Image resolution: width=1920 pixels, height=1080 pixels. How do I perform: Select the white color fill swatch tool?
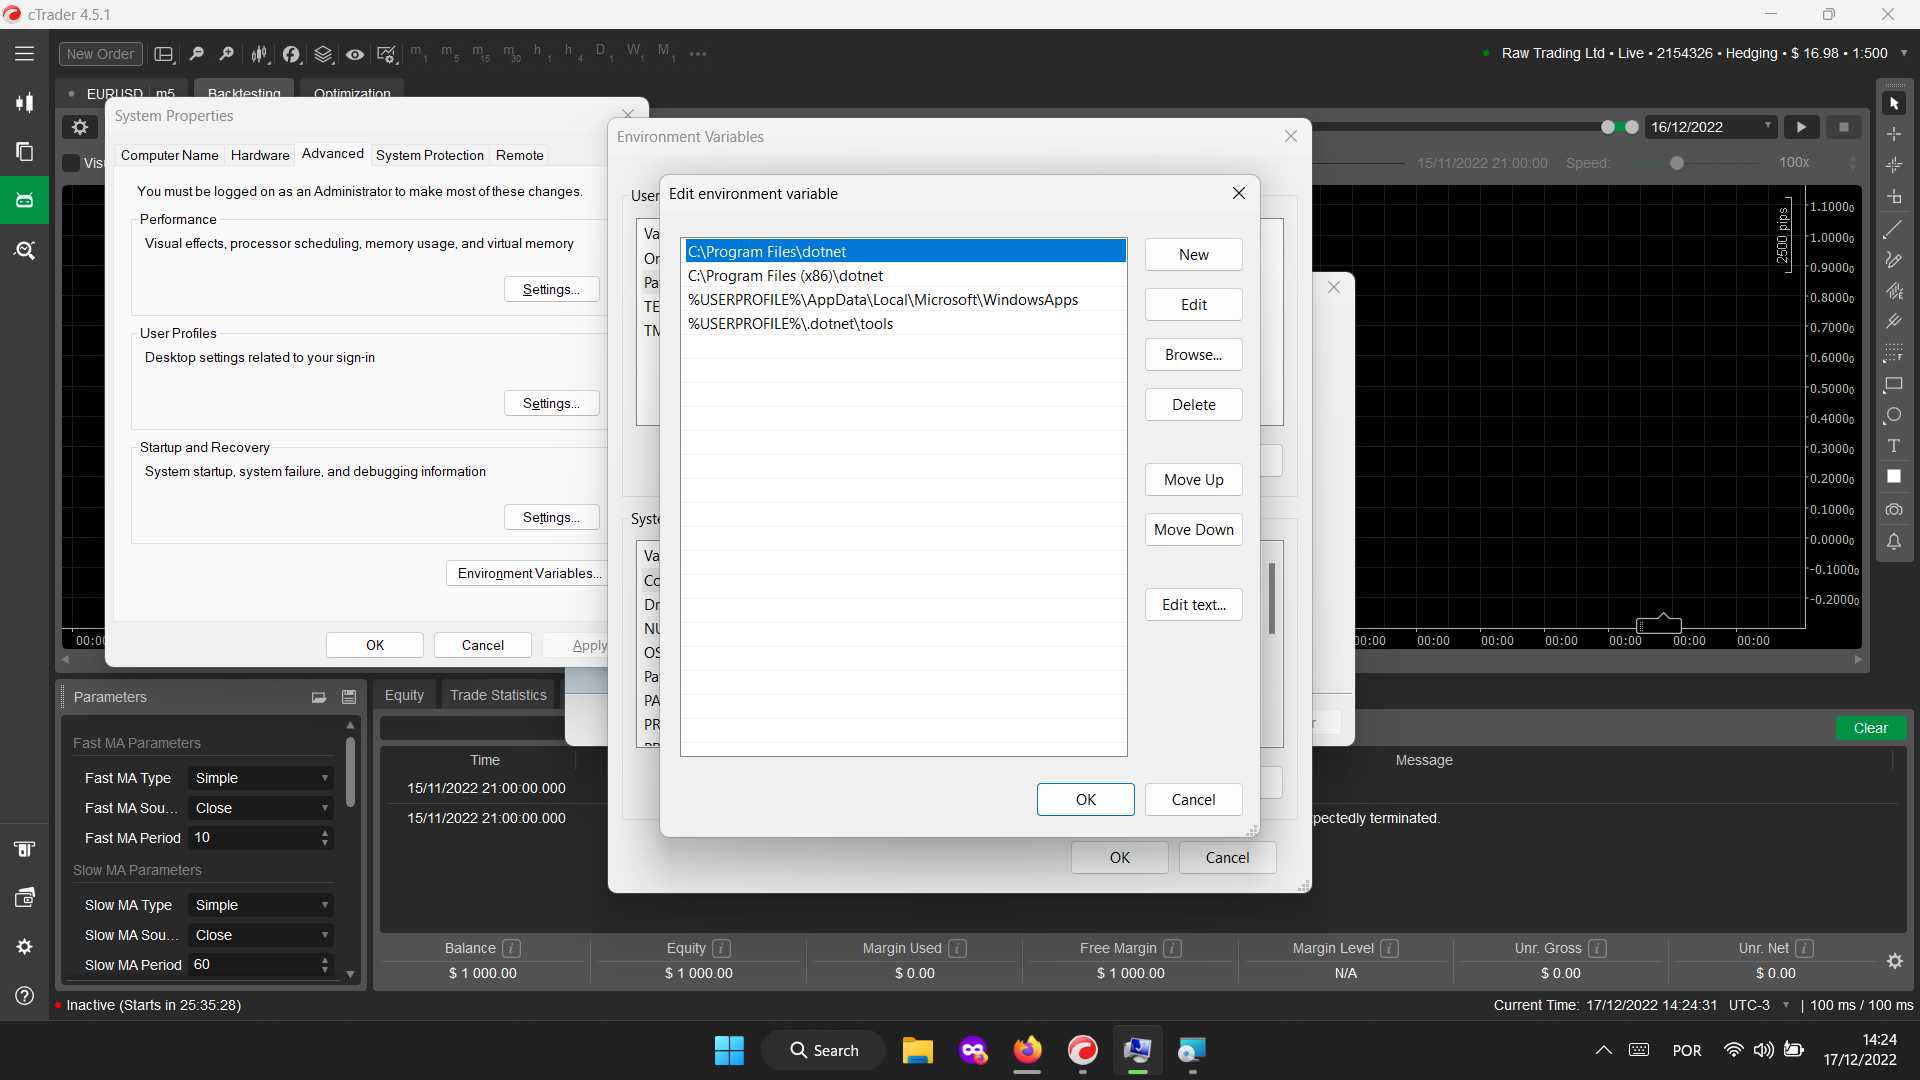pyautogui.click(x=1894, y=477)
